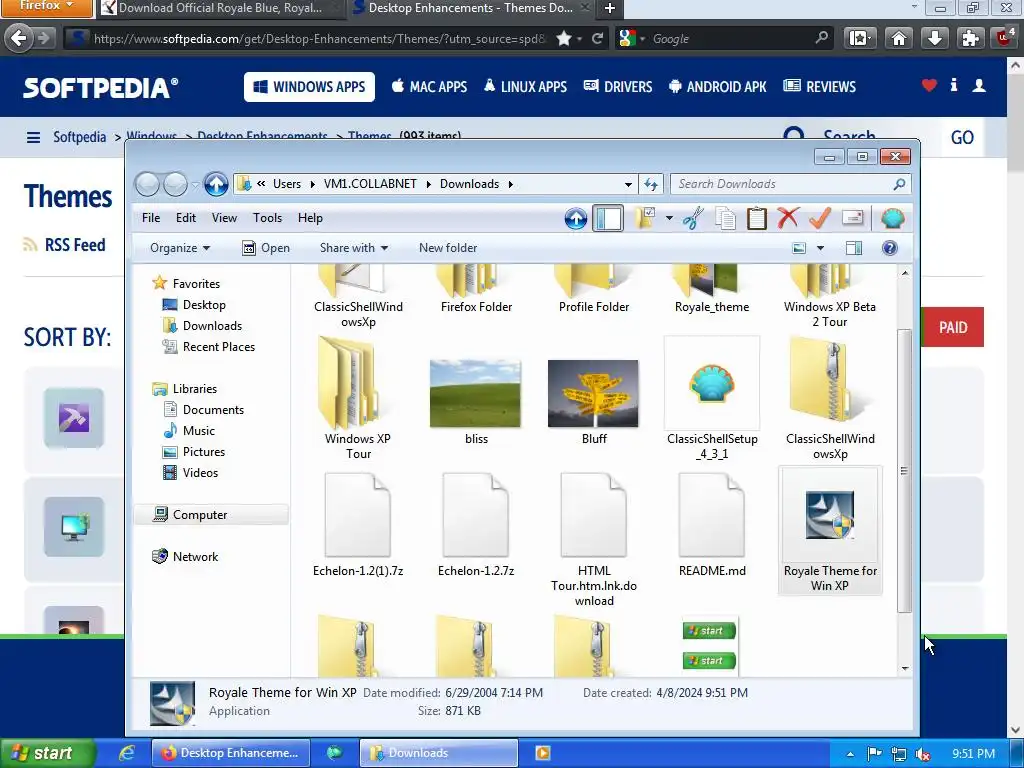
Task: Click the Explorer Help question mark icon
Action: [x=889, y=248]
